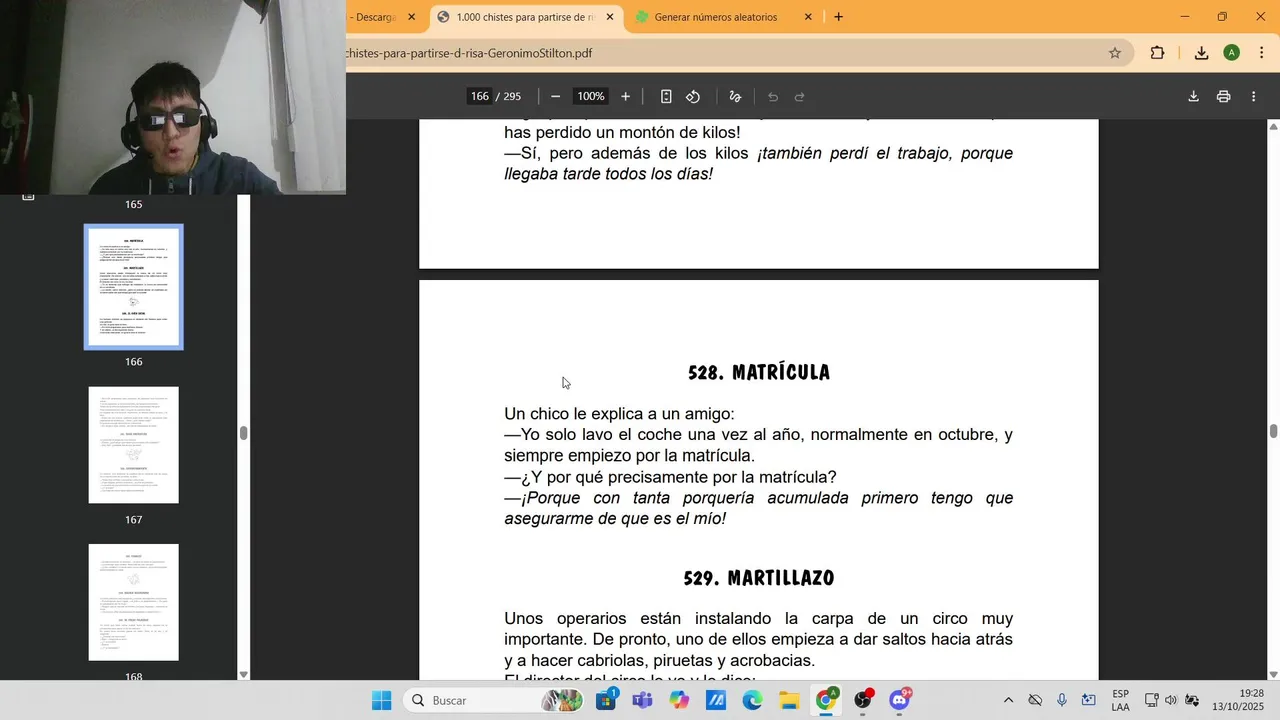Open the Windows Start menu

pos(382,700)
